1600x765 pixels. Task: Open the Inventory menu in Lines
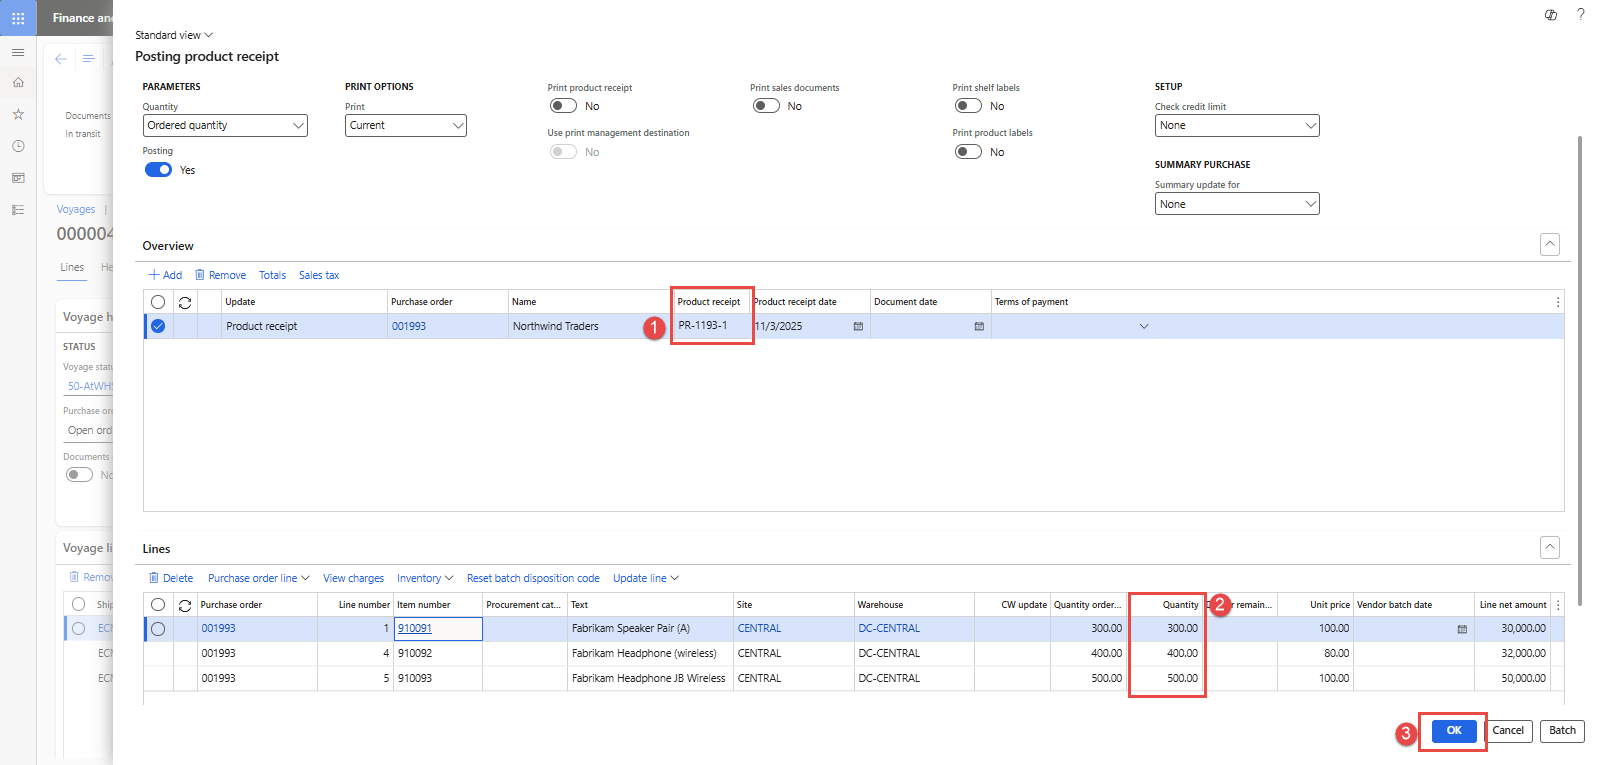424,578
